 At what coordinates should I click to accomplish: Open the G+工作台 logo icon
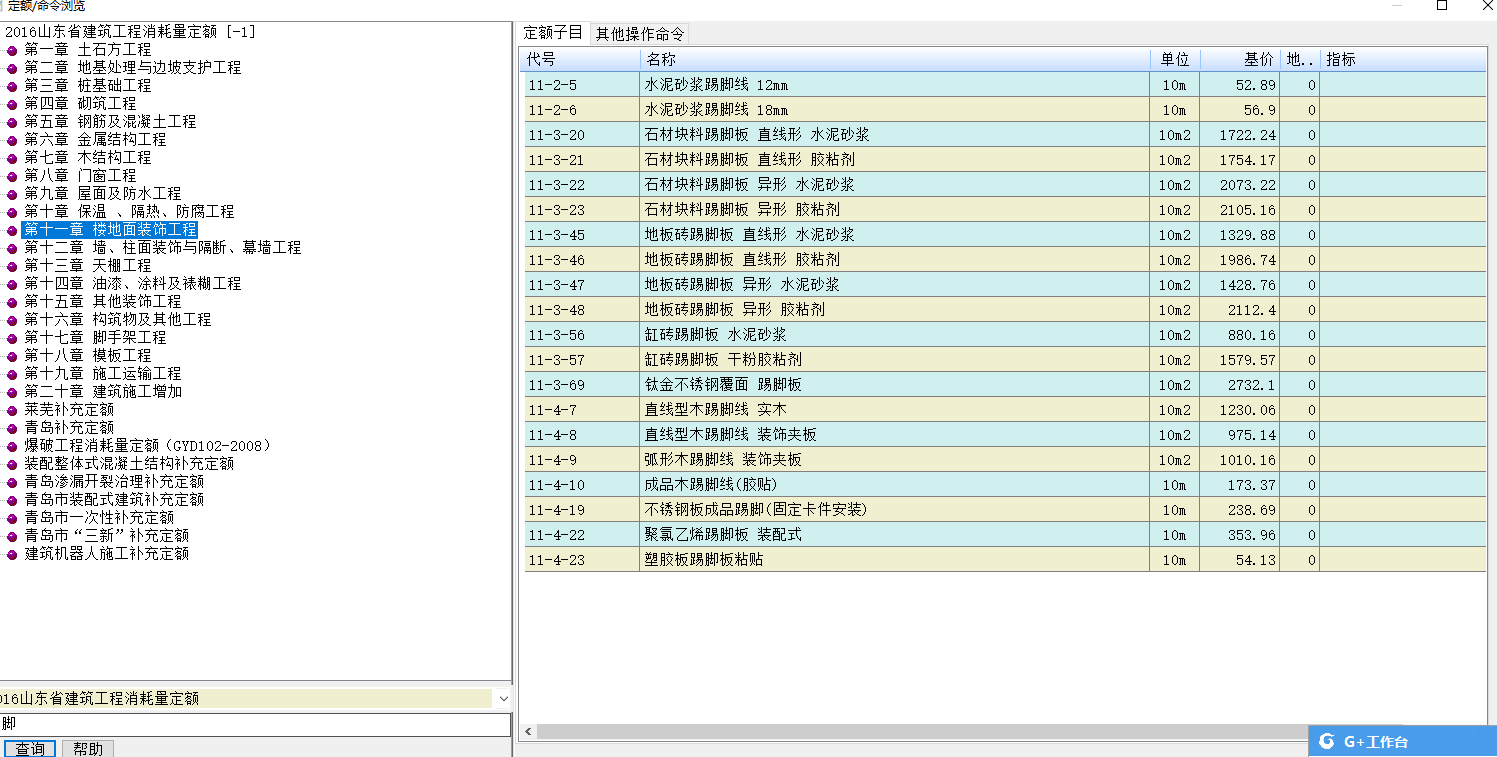(x=1327, y=741)
